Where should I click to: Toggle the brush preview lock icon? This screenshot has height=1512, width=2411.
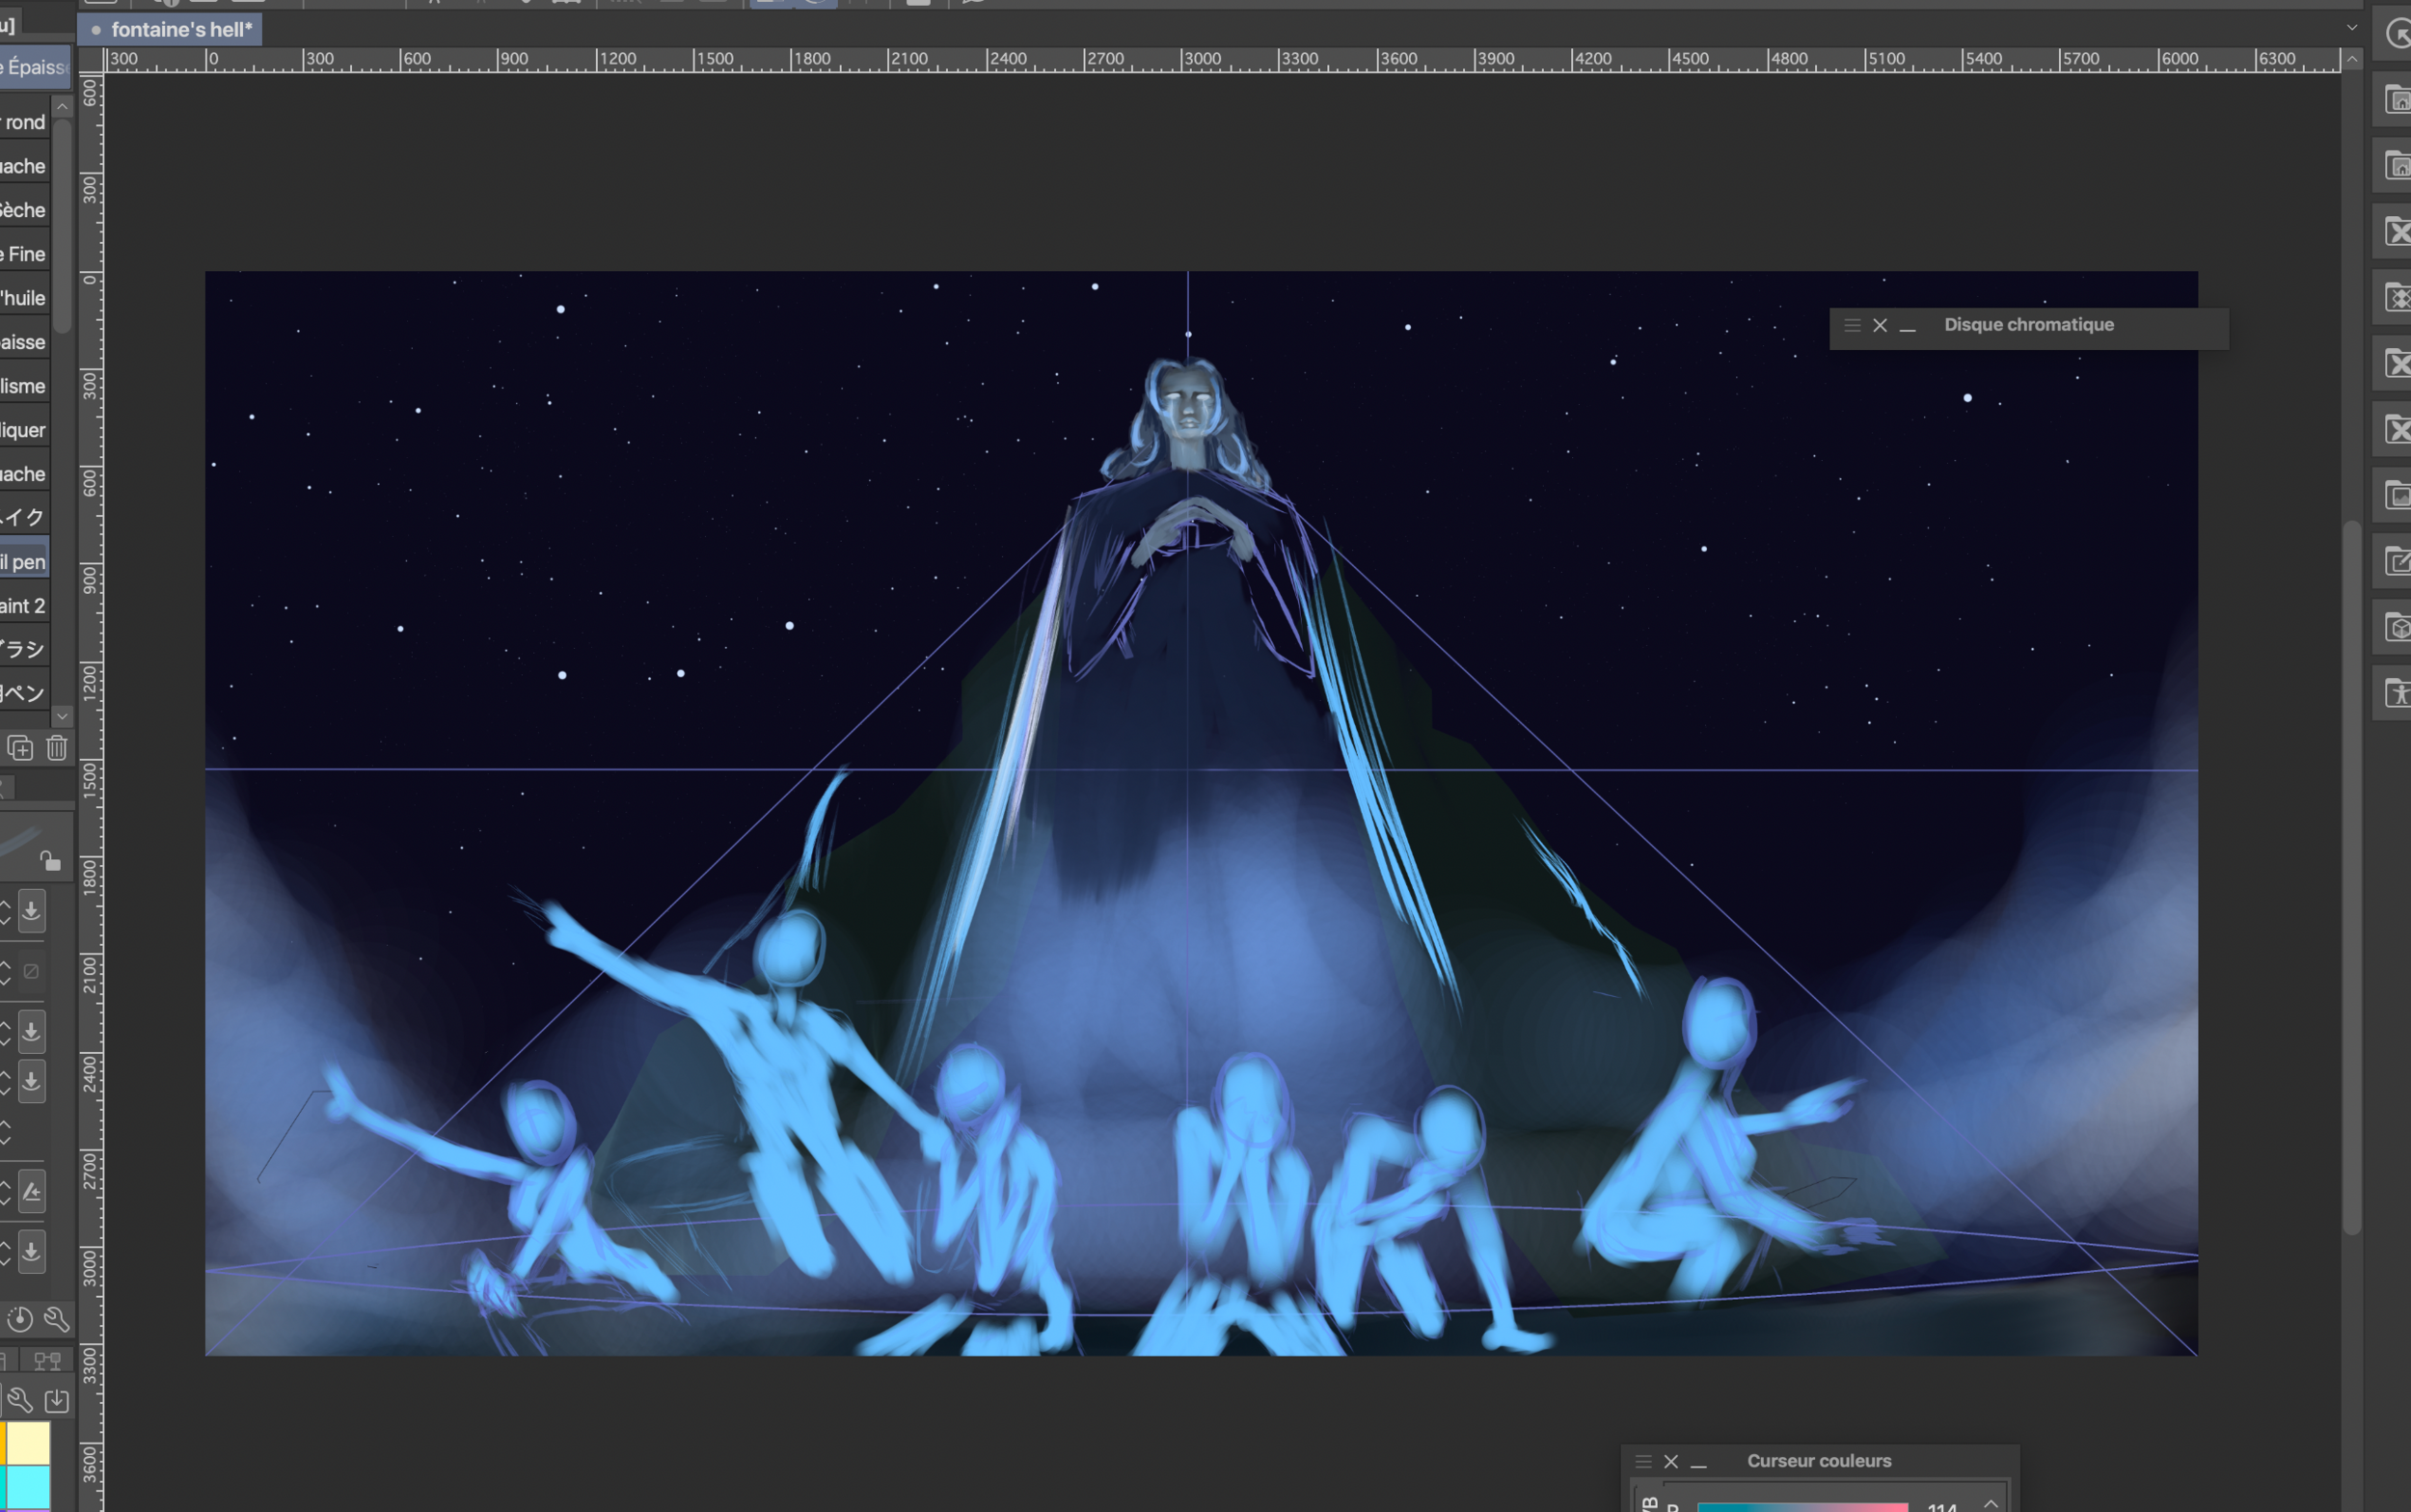coord(49,861)
